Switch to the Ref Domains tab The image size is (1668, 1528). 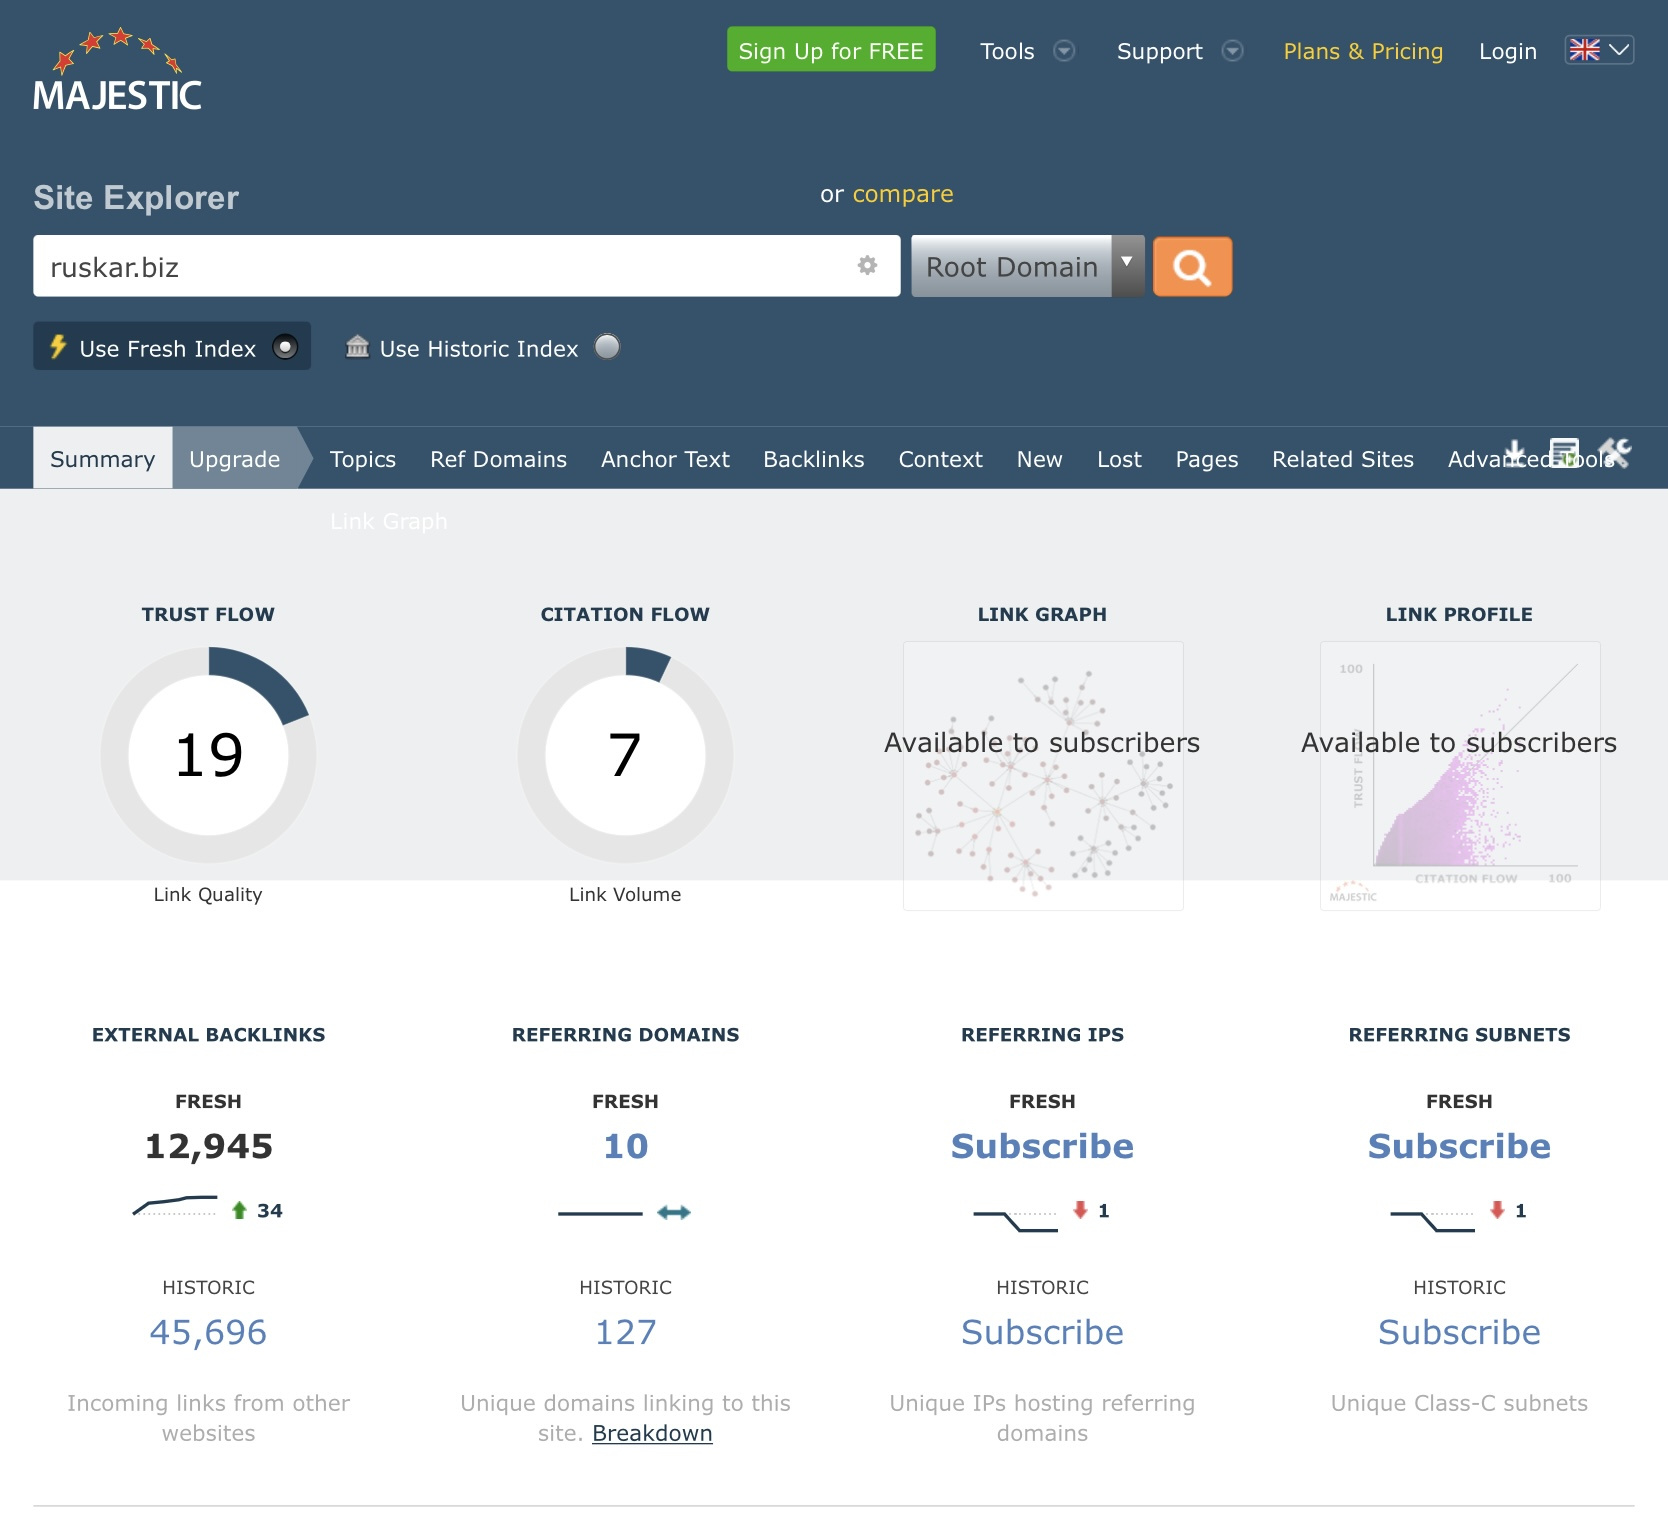498,459
